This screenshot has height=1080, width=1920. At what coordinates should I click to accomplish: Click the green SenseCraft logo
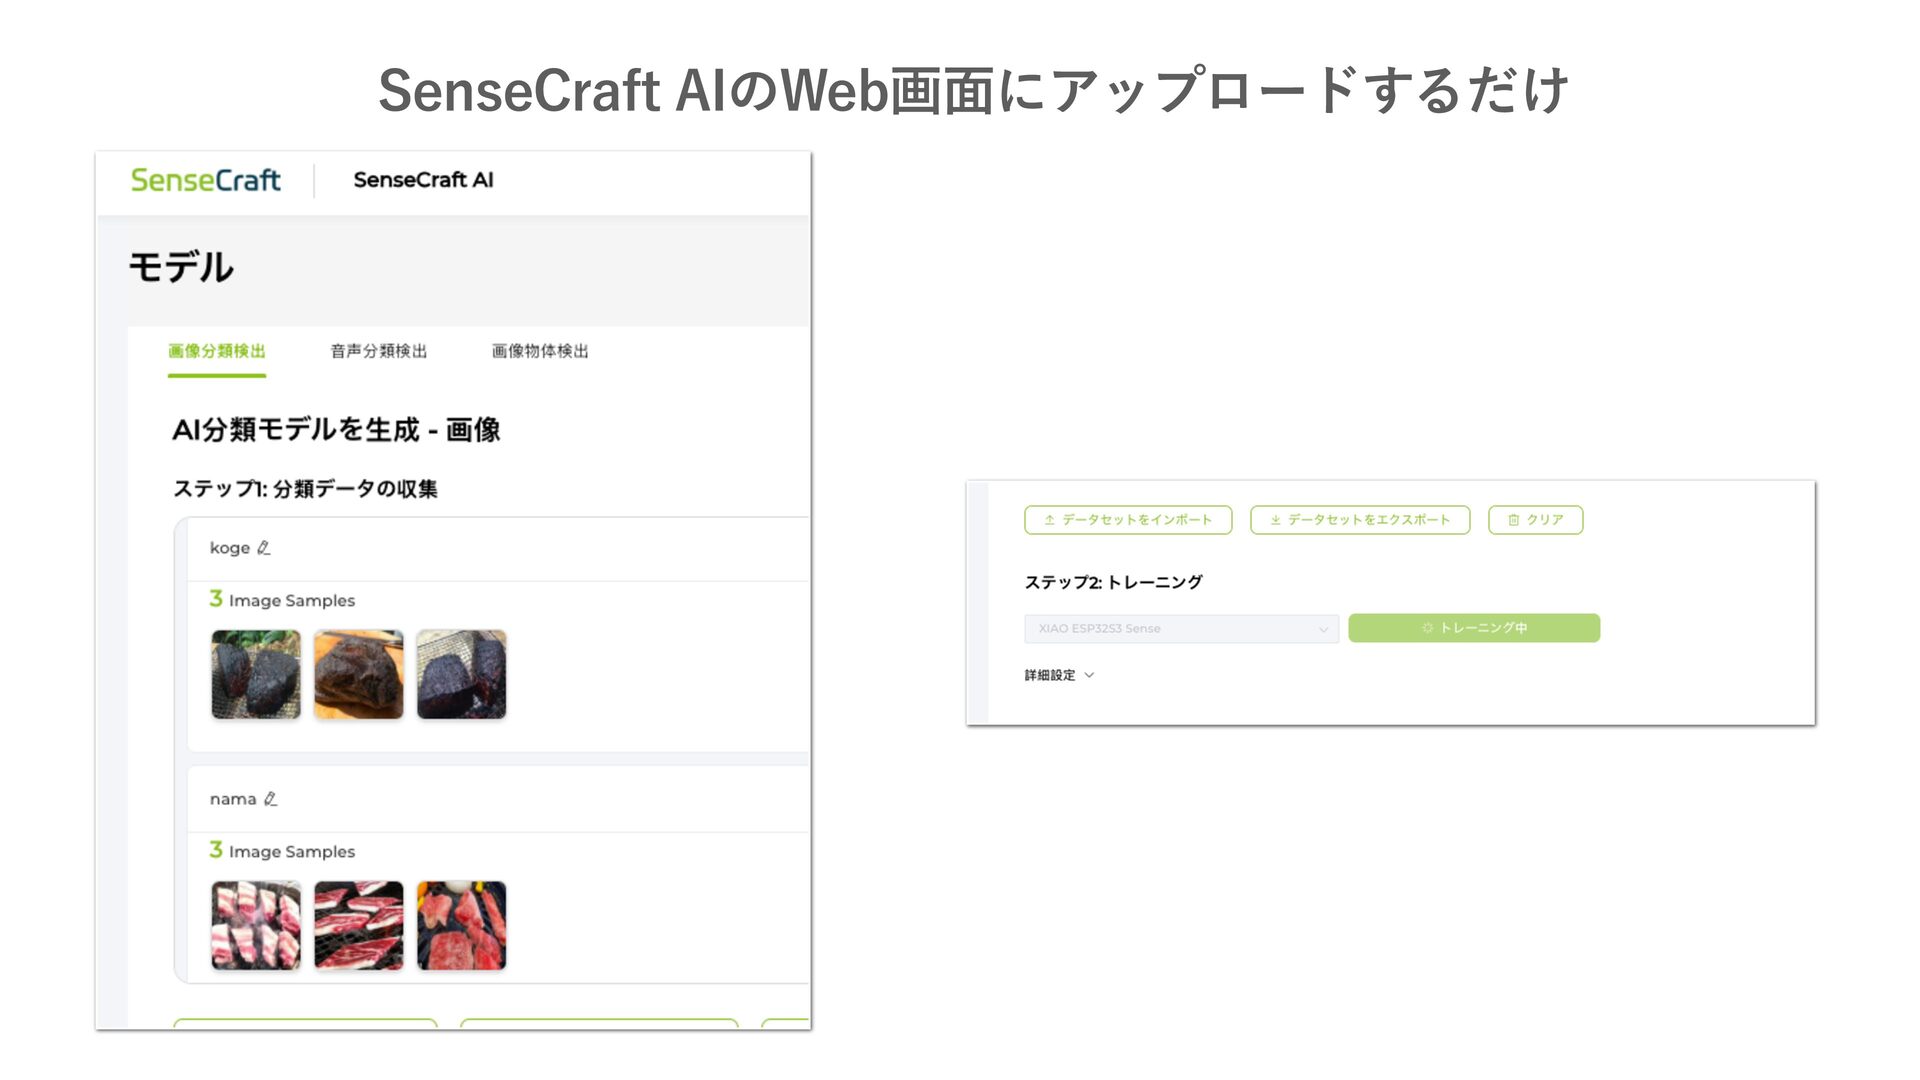[205, 180]
